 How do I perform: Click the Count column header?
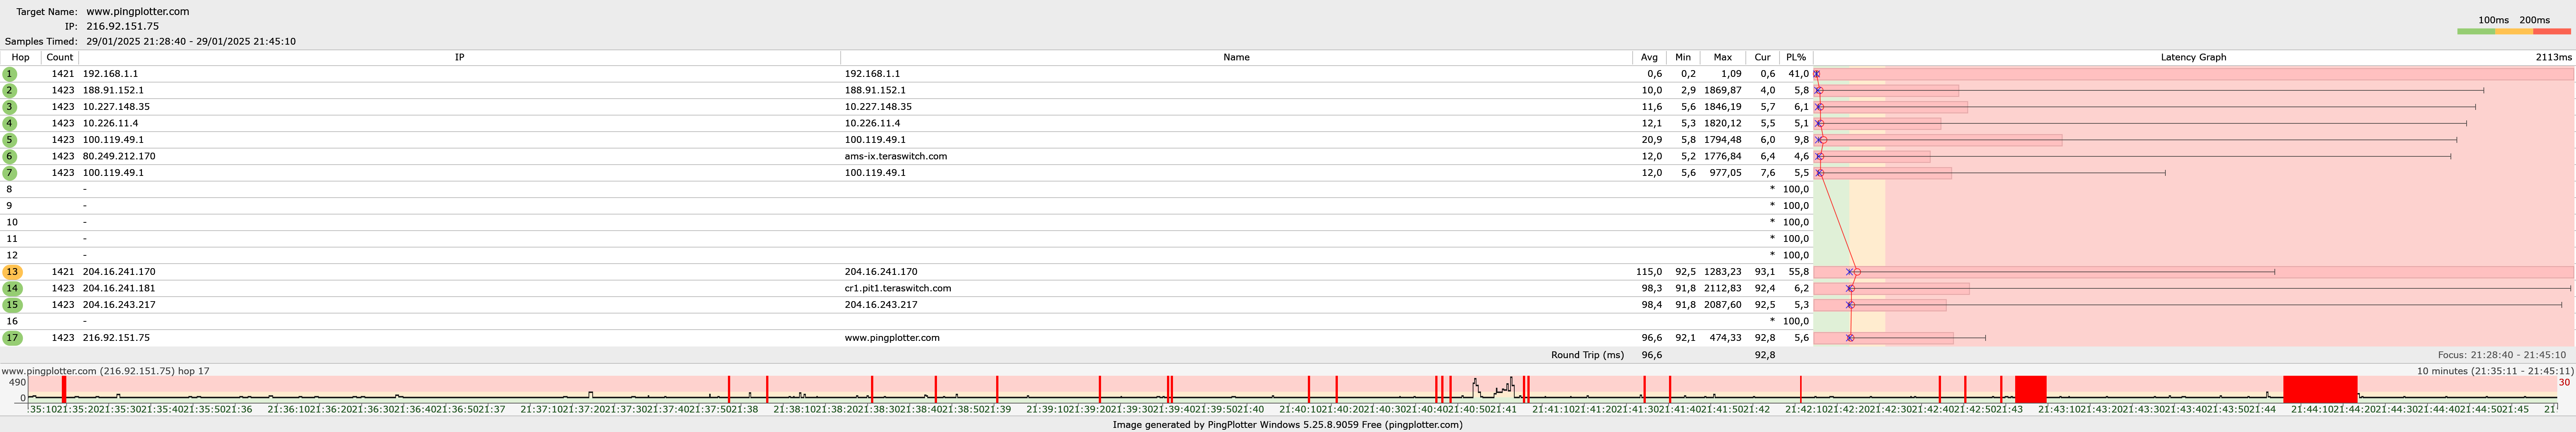point(60,57)
